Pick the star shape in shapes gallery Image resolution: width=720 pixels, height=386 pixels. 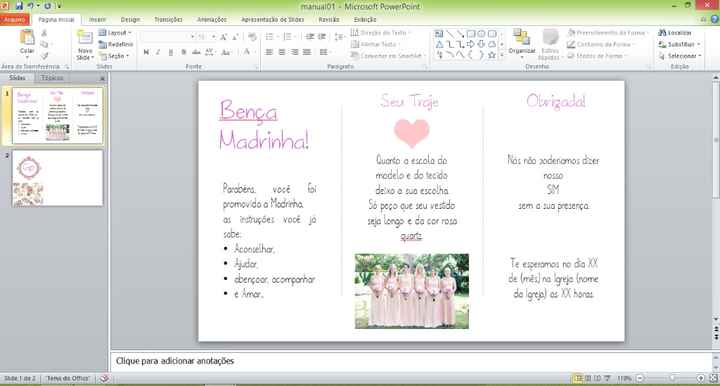(492, 55)
